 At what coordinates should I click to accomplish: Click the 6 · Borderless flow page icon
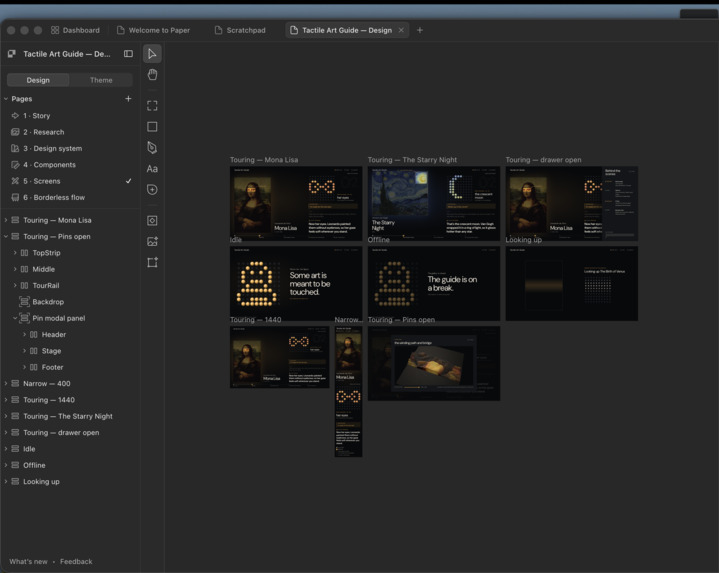[15, 198]
